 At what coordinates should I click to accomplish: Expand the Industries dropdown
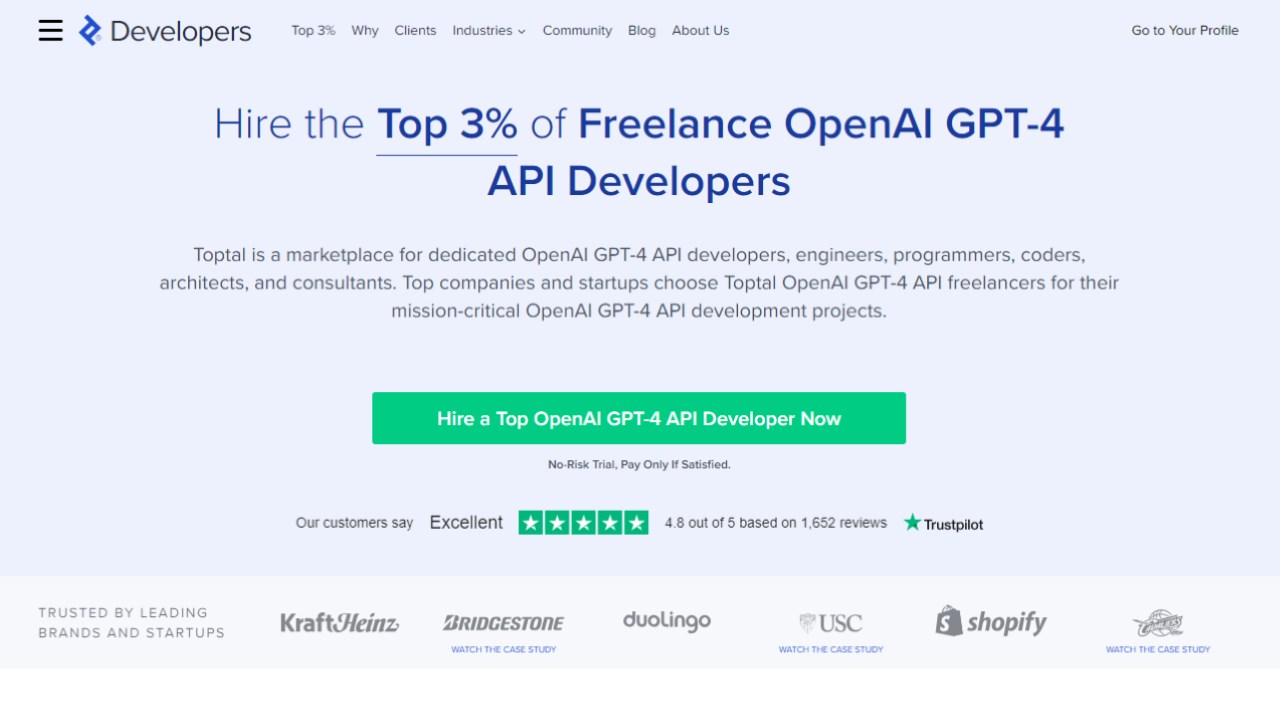tap(489, 31)
